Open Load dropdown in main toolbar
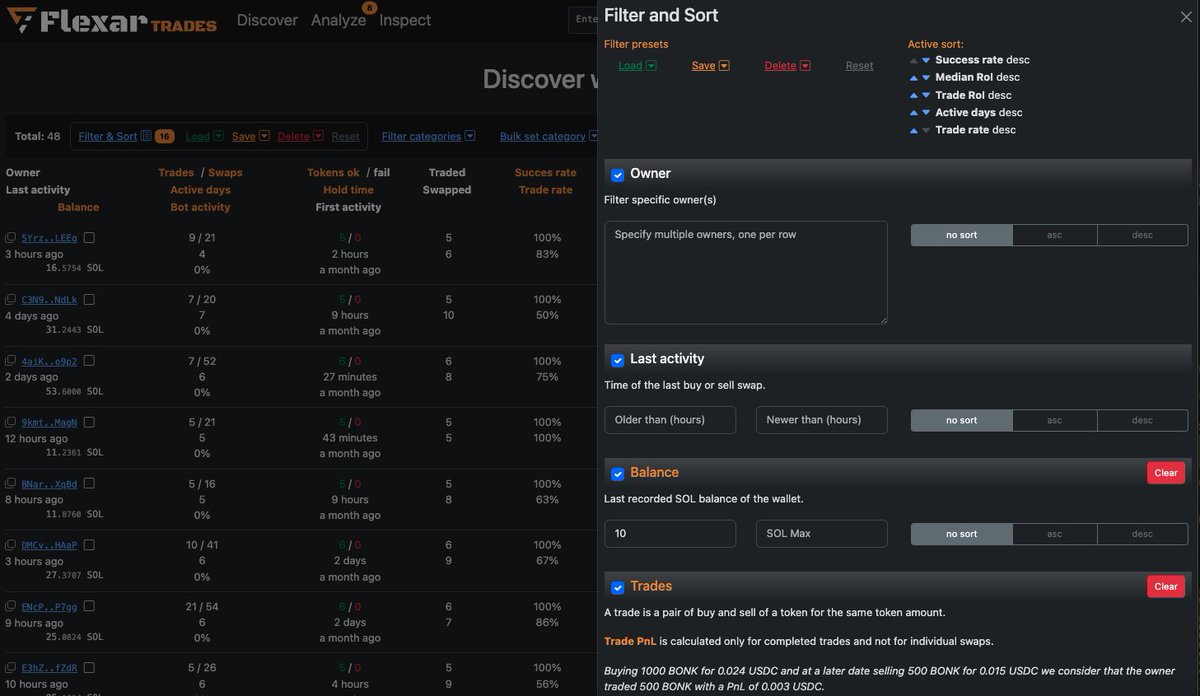Screen dimensions: 1200x696 pos(204,136)
